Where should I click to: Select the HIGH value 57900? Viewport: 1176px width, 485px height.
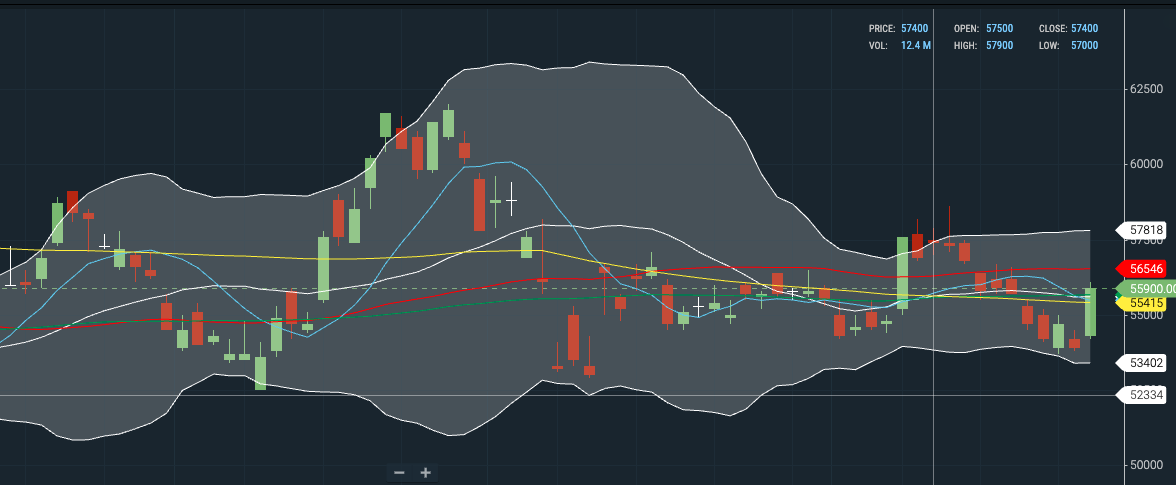(x=999, y=46)
